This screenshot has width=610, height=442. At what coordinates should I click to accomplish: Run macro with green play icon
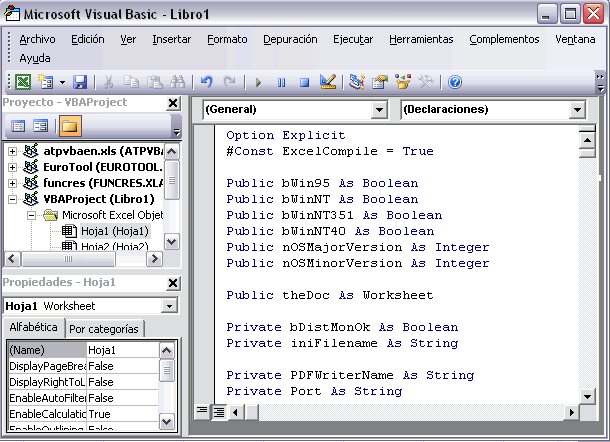pos(258,82)
